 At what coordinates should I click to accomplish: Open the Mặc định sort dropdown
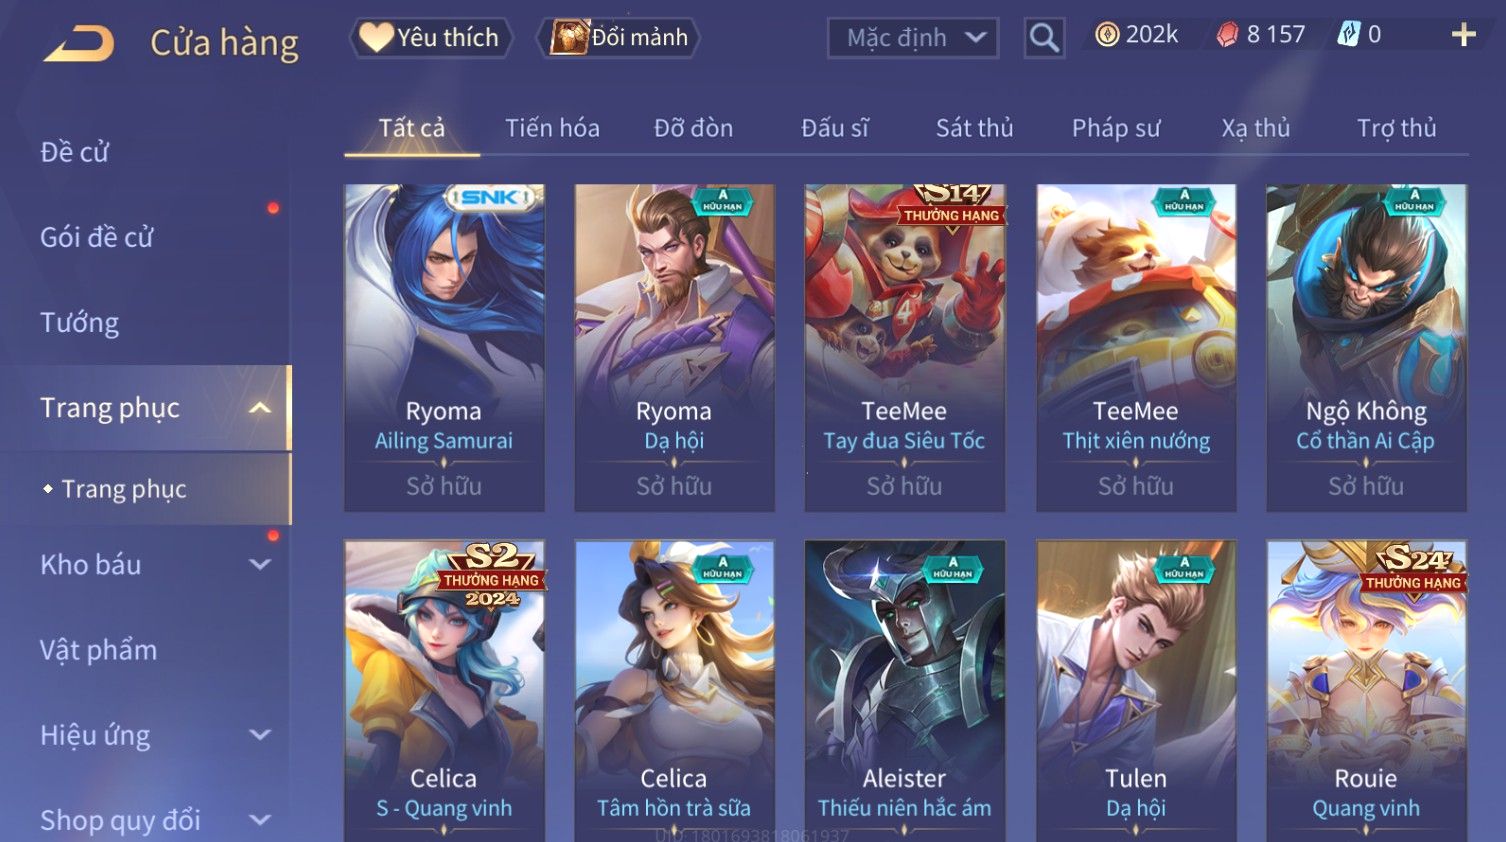913,38
